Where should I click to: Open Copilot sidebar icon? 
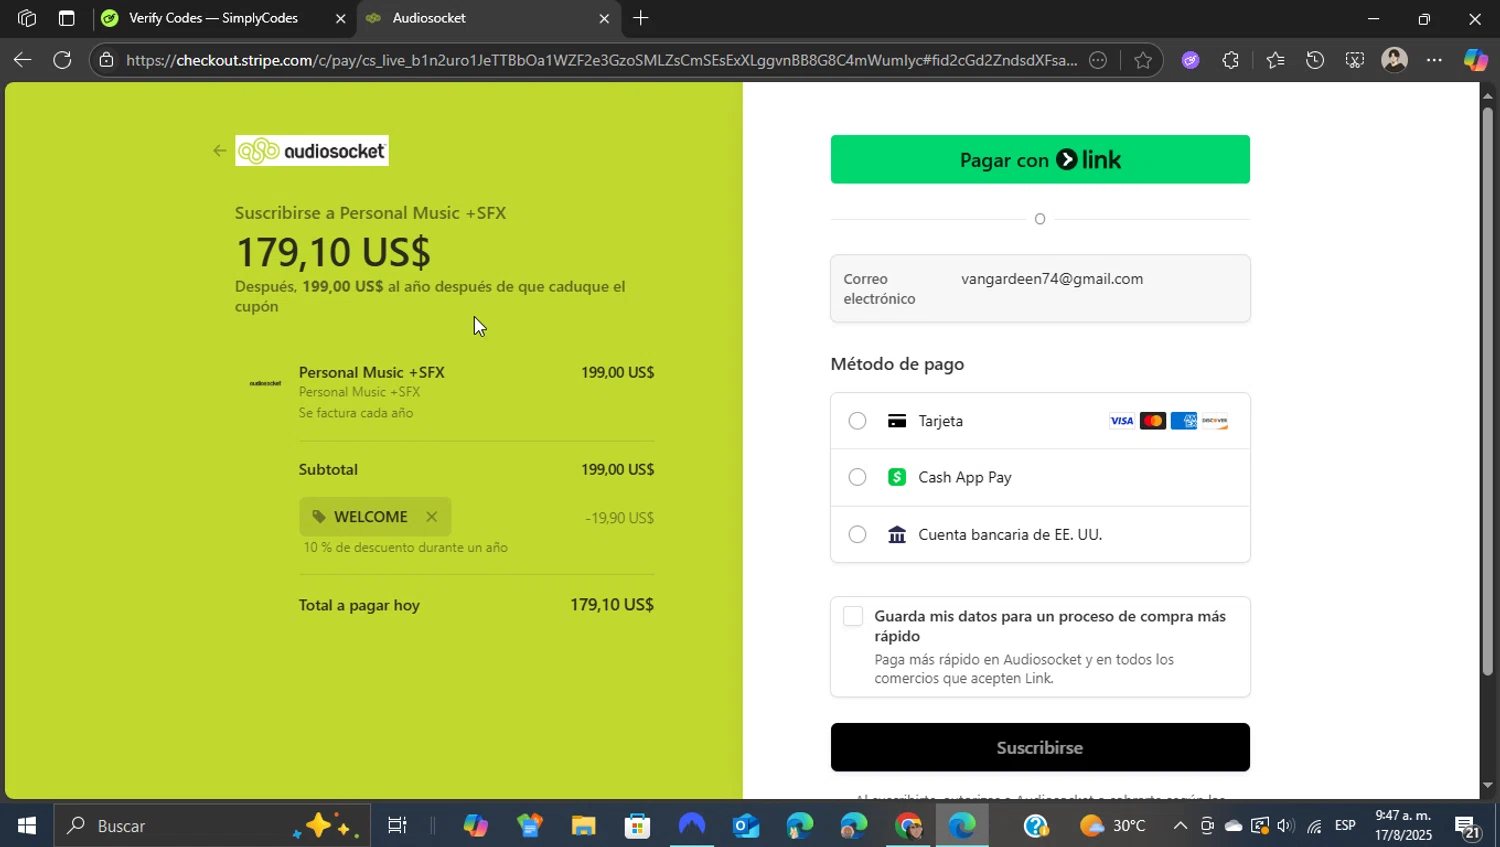click(1475, 60)
